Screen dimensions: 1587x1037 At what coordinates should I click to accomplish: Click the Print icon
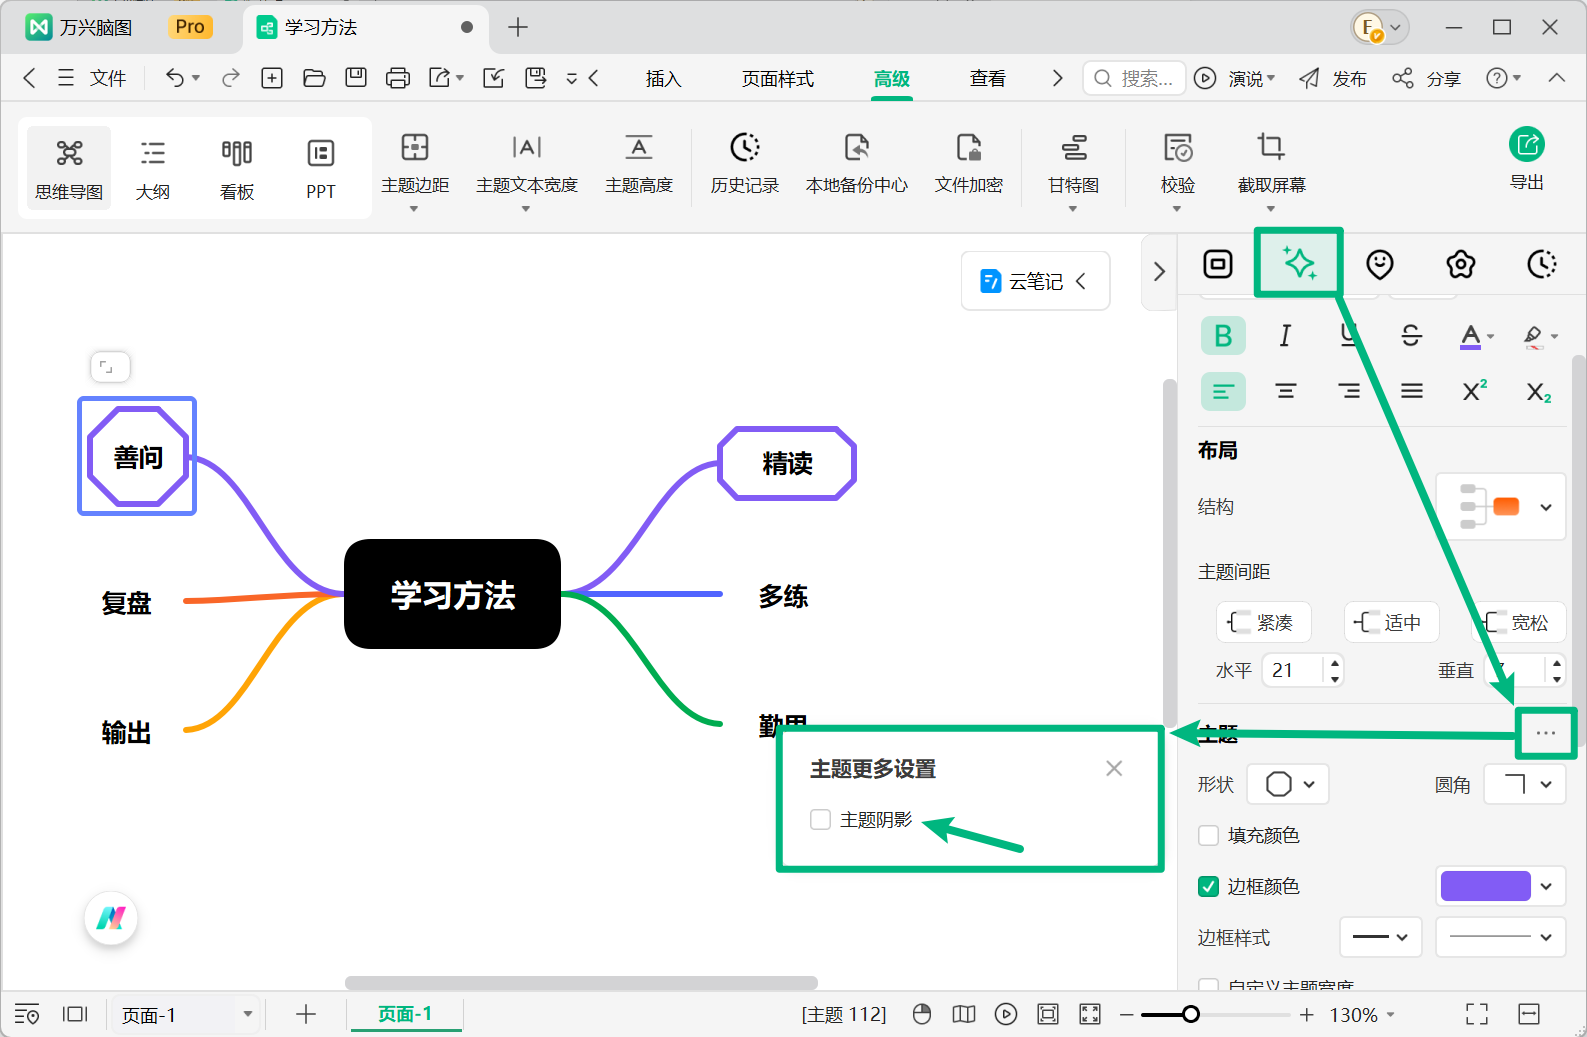tap(398, 78)
